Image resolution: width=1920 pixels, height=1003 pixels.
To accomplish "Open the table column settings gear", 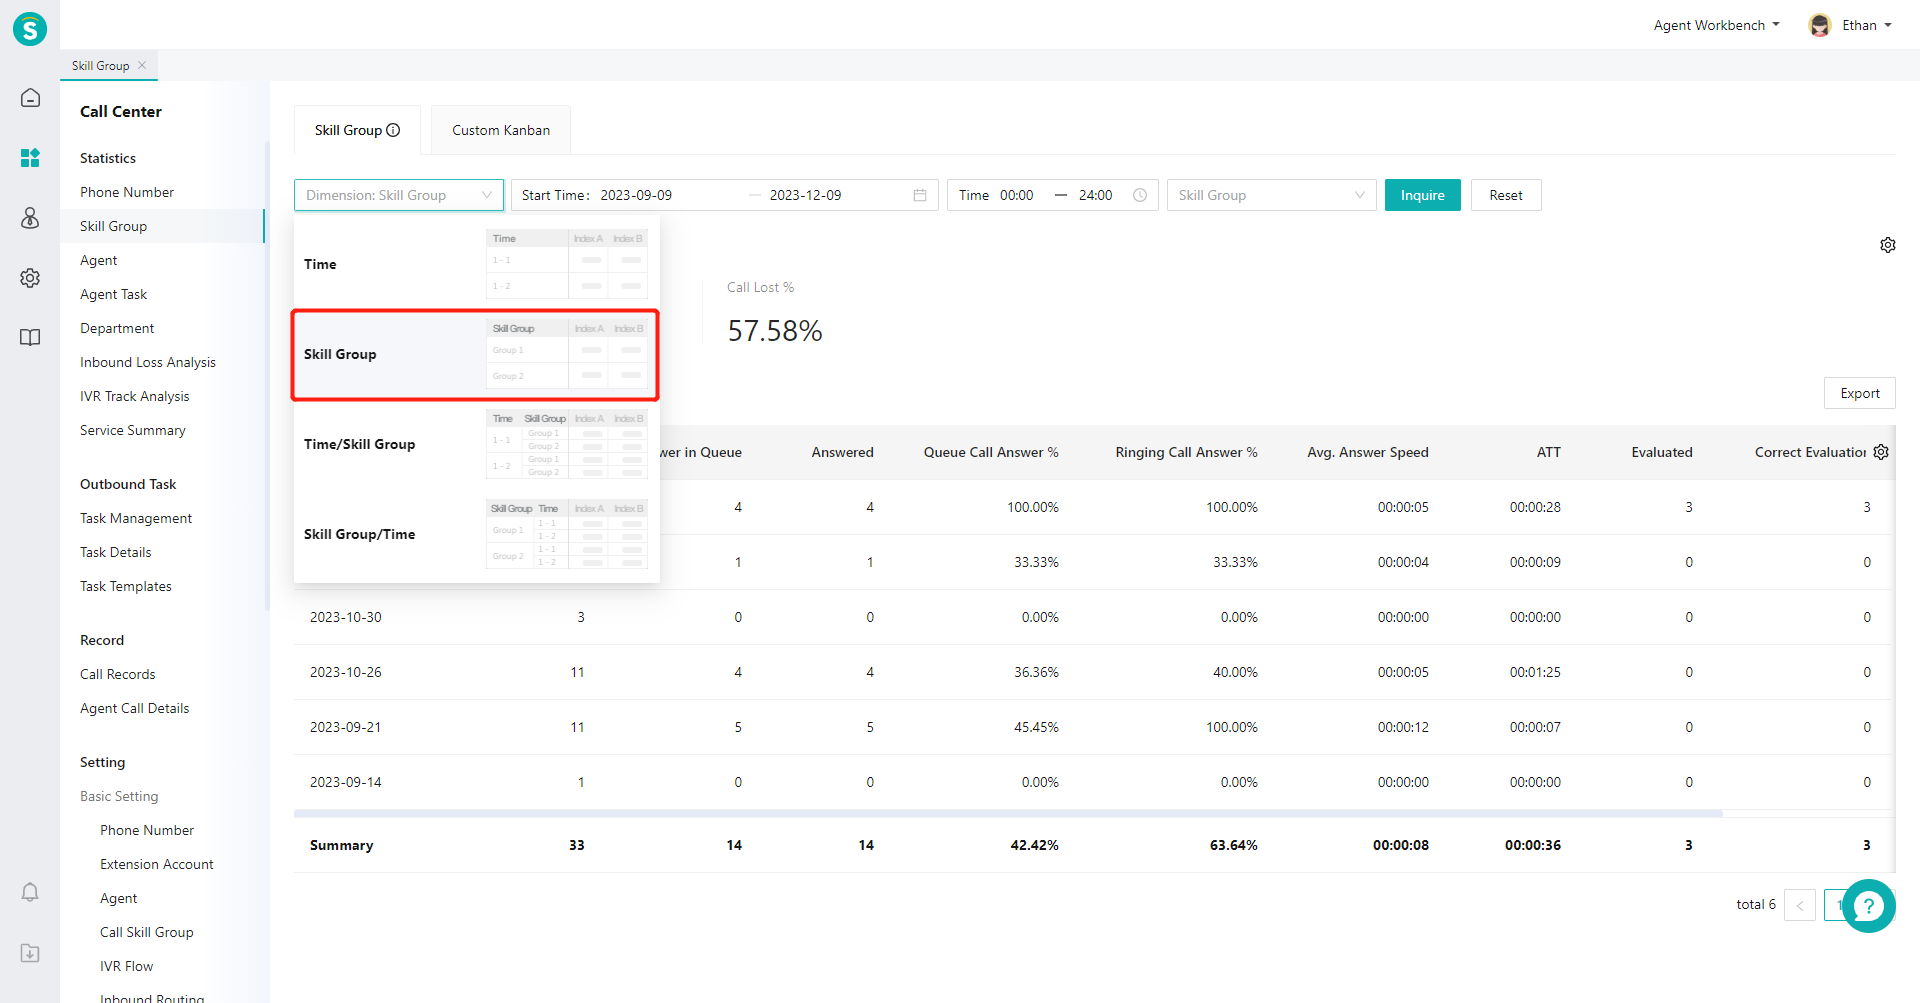I will click(x=1881, y=452).
